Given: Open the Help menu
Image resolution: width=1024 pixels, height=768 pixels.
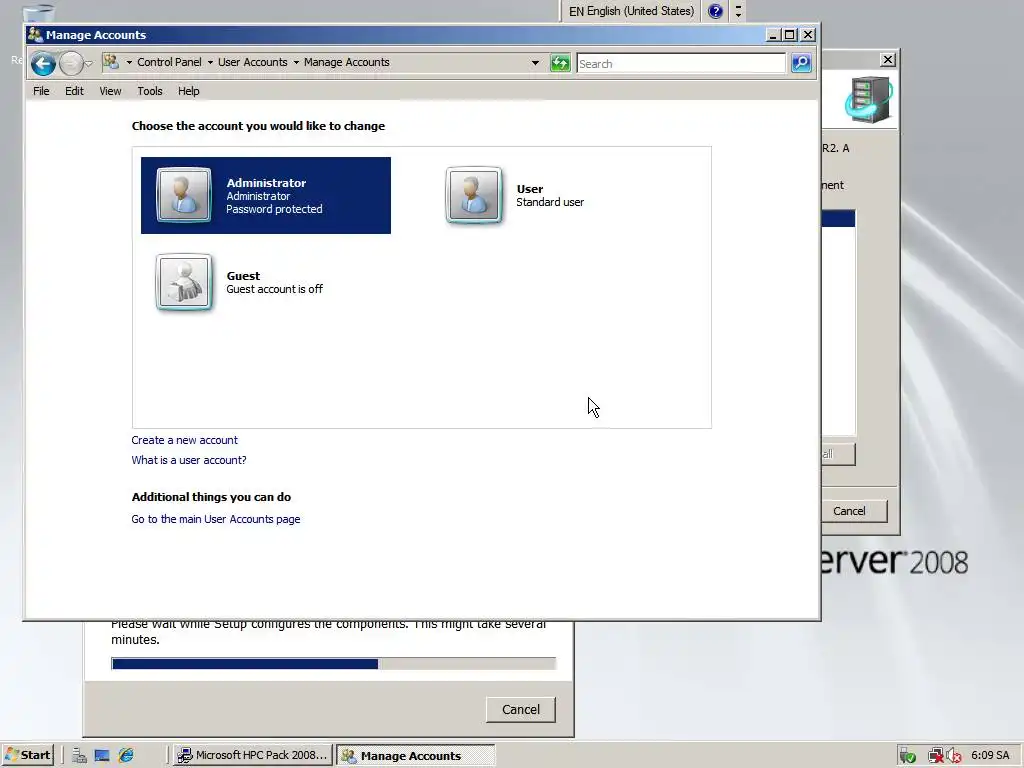Looking at the screenshot, I should [189, 91].
